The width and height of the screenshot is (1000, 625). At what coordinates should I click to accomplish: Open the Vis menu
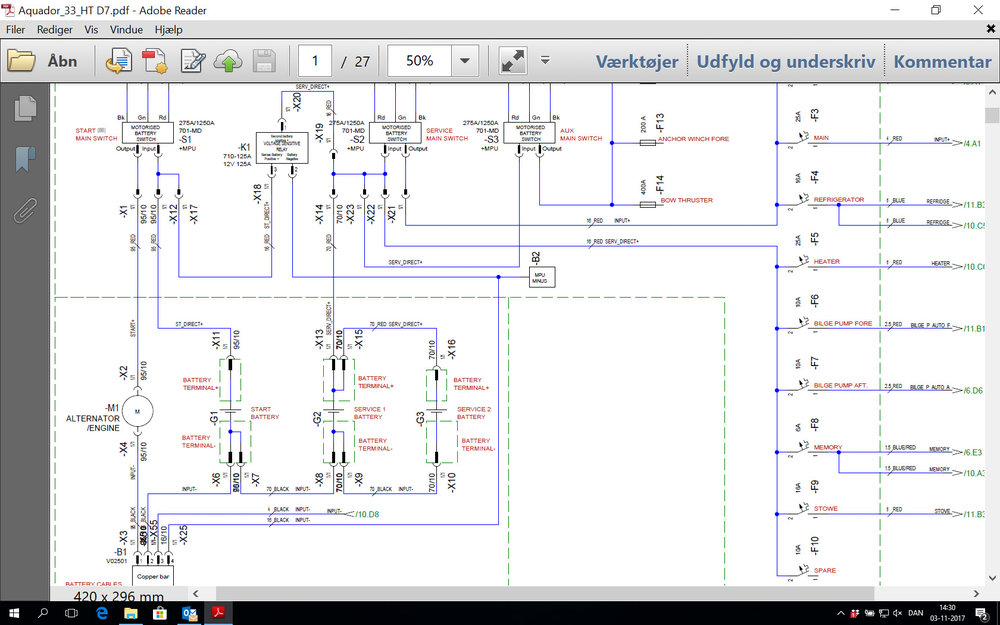[x=91, y=29]
